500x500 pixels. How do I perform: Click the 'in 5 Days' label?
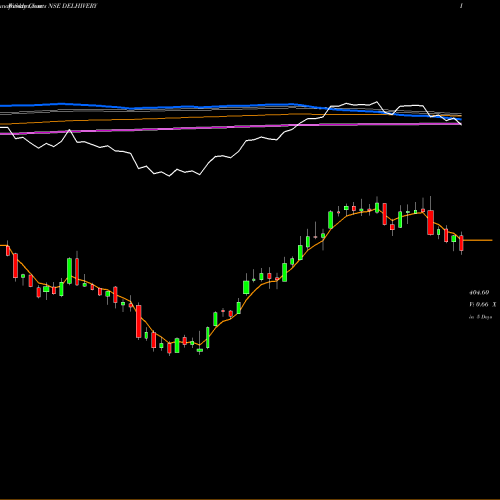pyautogui.click(x=480, y=317)
